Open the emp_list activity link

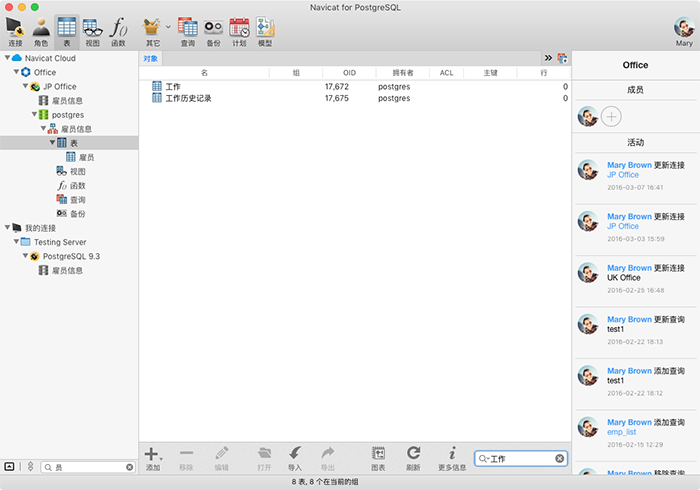(x=621, y=432)
